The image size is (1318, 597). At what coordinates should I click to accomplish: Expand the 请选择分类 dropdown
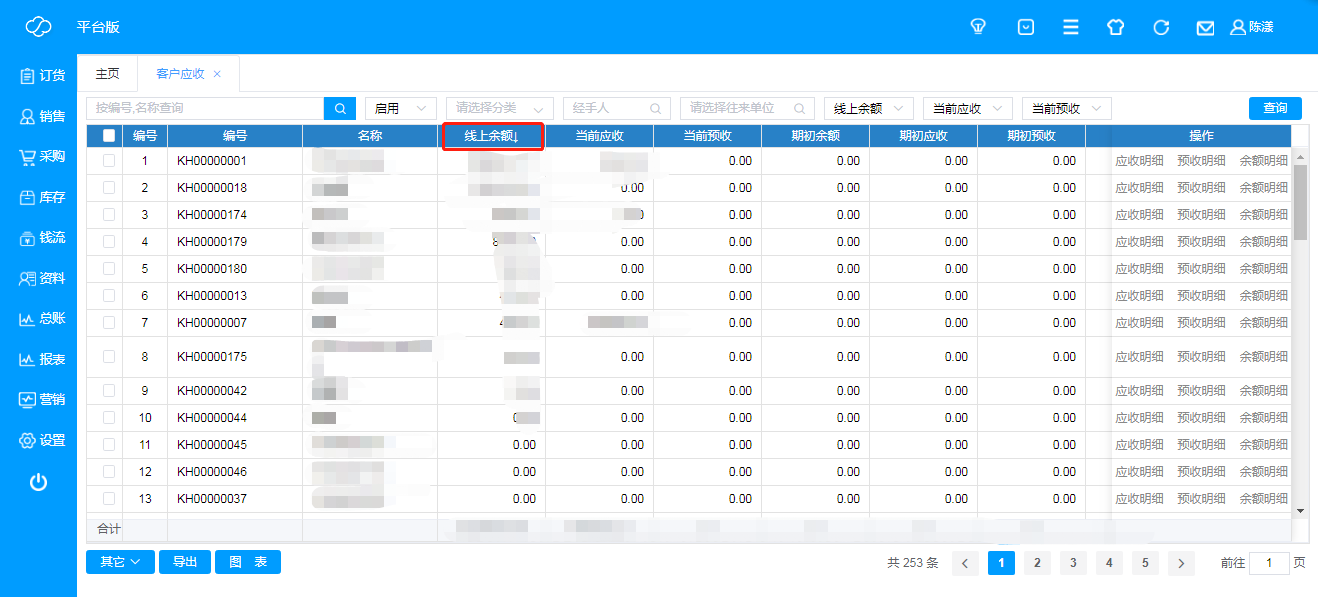pyautogui.click(x=500, y=108)
